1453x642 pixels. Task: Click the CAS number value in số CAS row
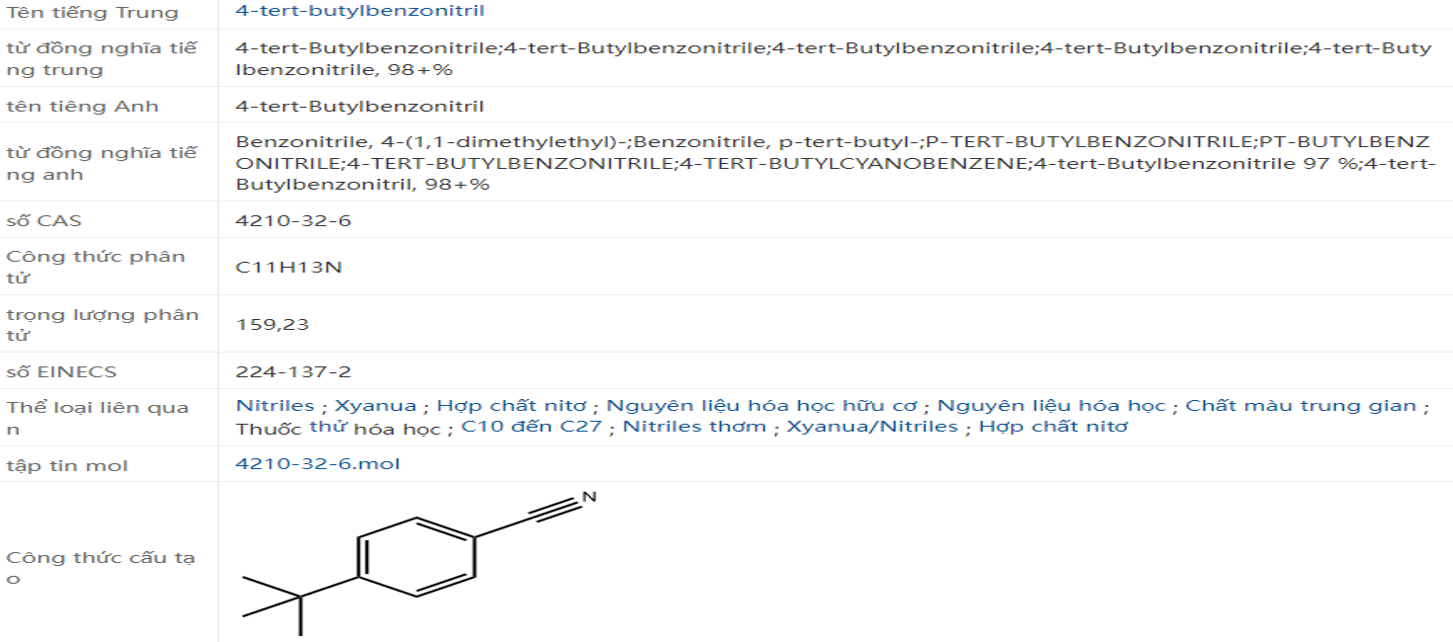tap(293, 220)
